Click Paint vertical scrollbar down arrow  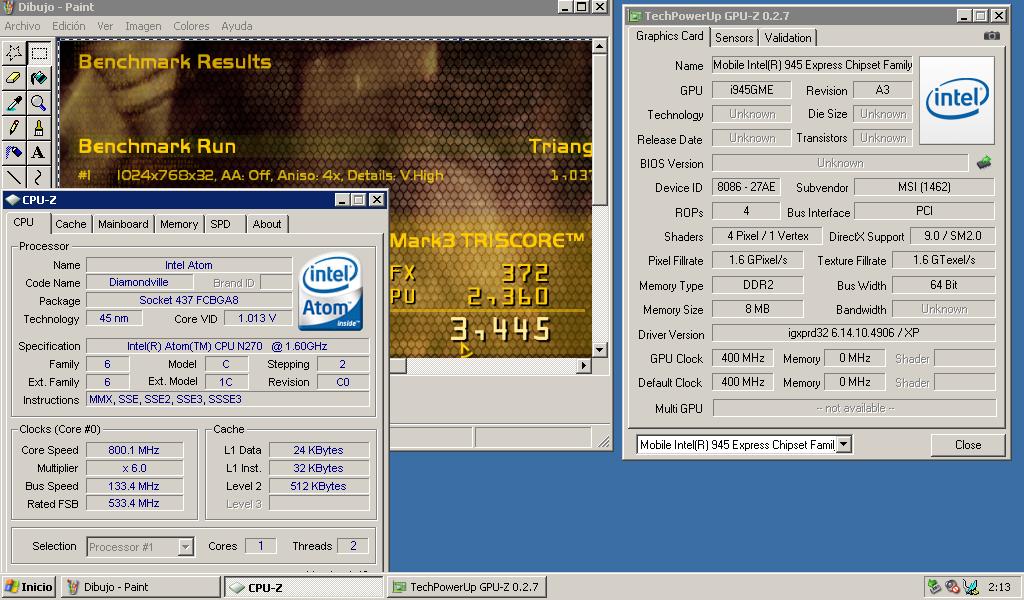tap(599, 350)
